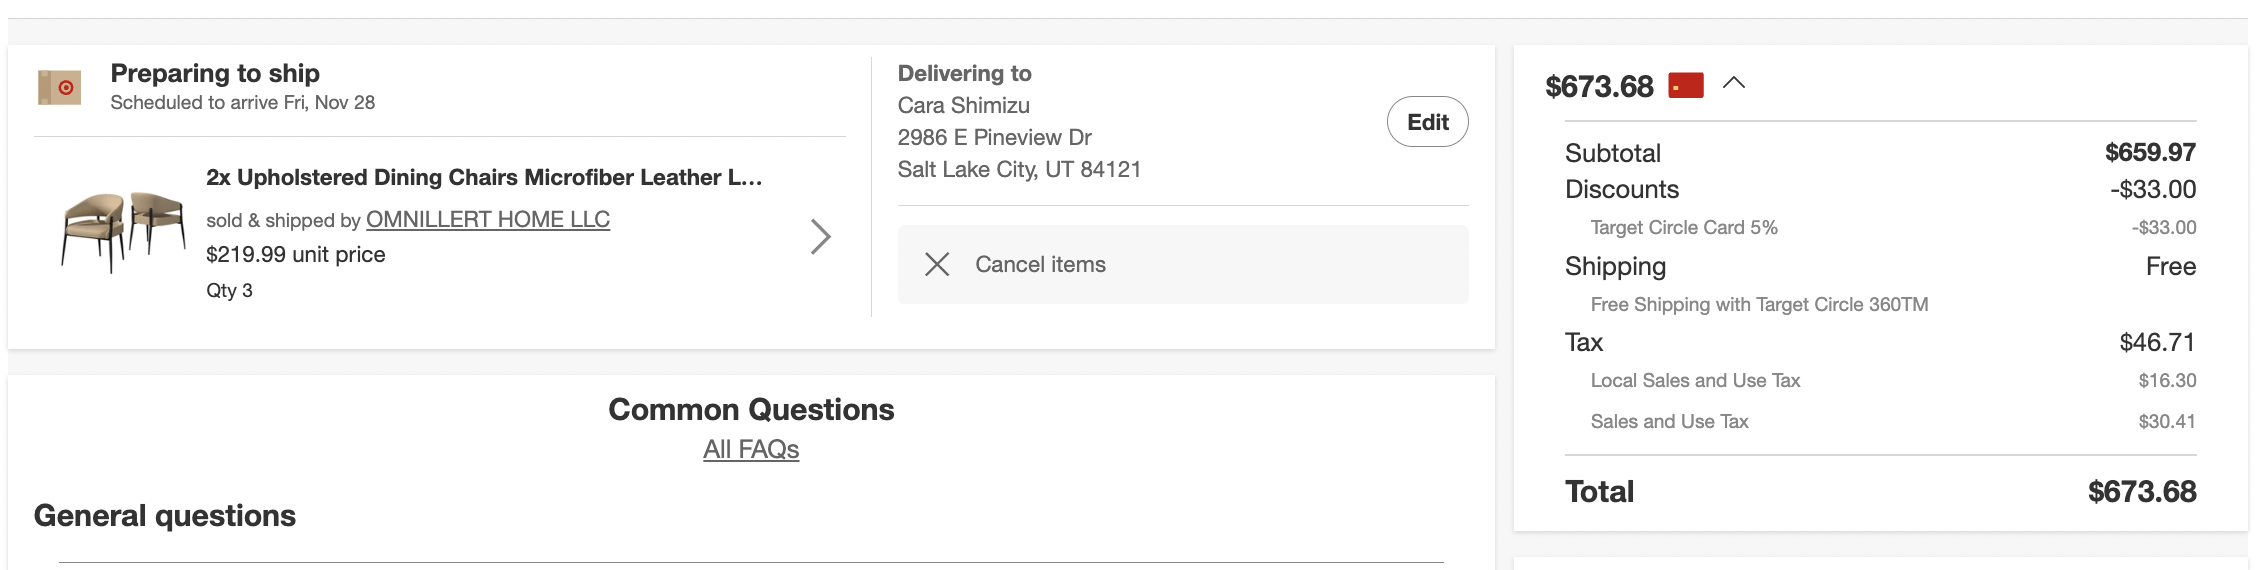Click the X icon beside Cancel items
Viewport: 2262px width, 570px height.
click(x=937, y=264)
